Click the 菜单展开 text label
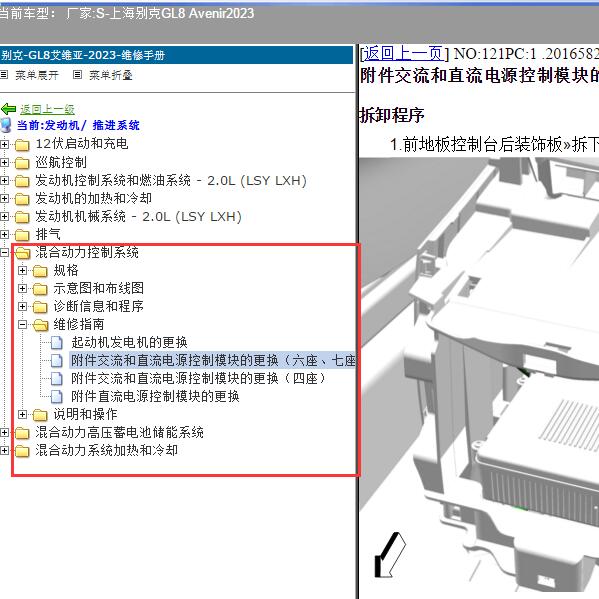 (37, 75)
